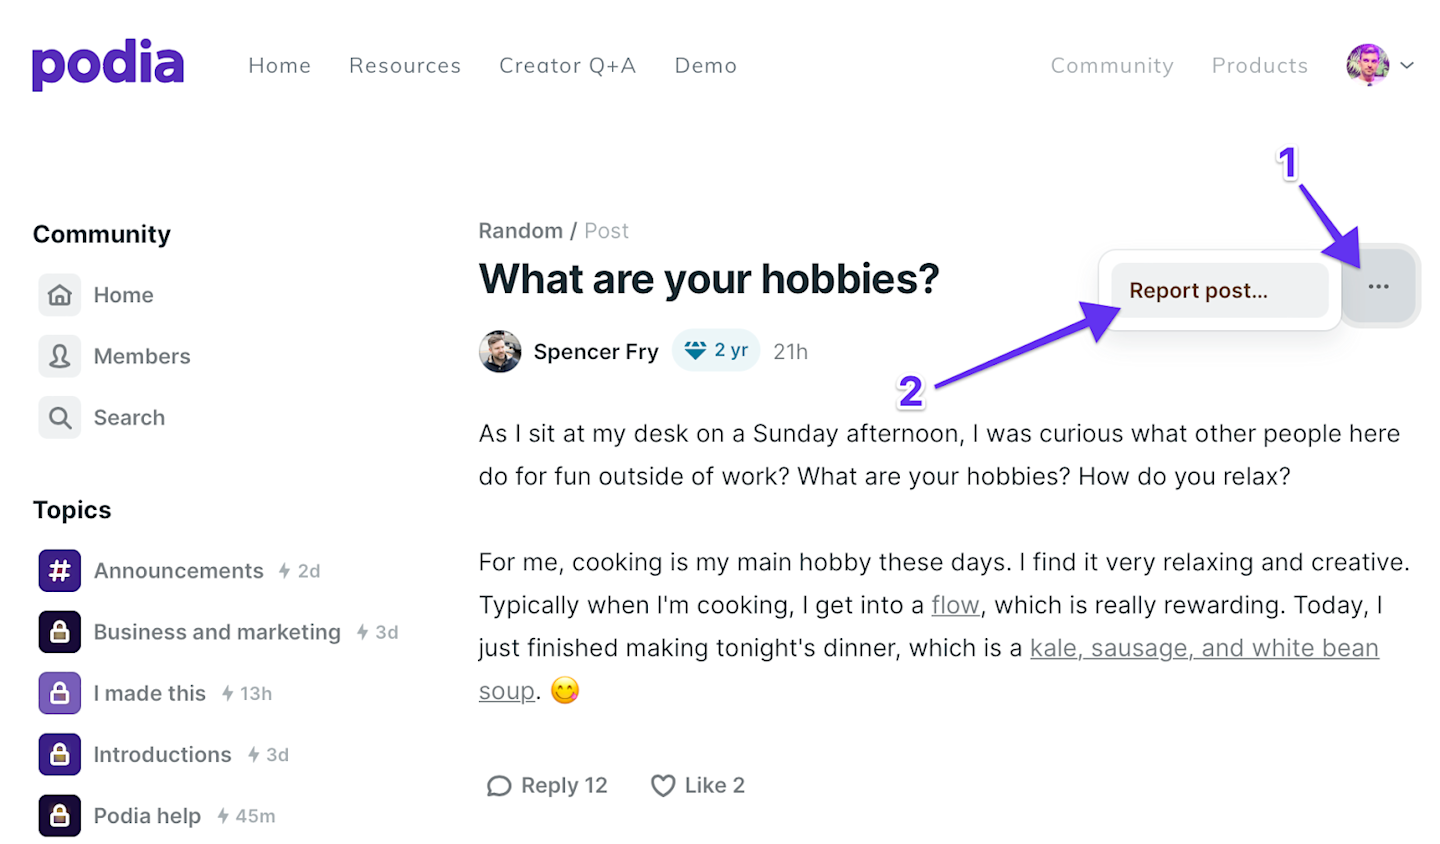Open the Resources nav item
Image resolution: width=1440 pixels, height=844 pixels.
click(405, 66)
